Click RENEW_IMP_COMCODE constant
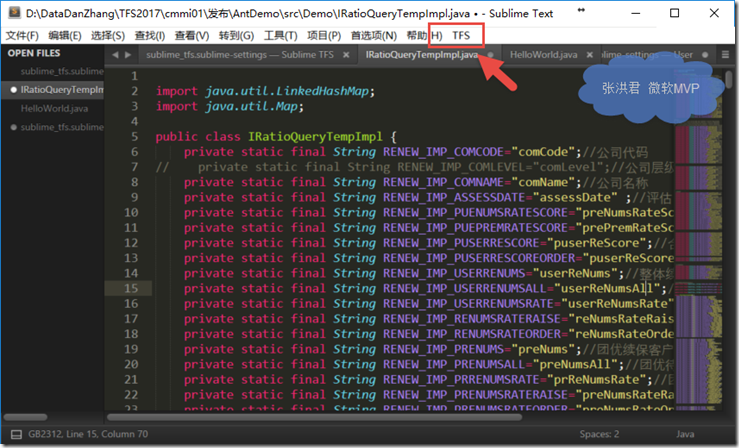Screen dimensions: 739x448 point(443,152)
